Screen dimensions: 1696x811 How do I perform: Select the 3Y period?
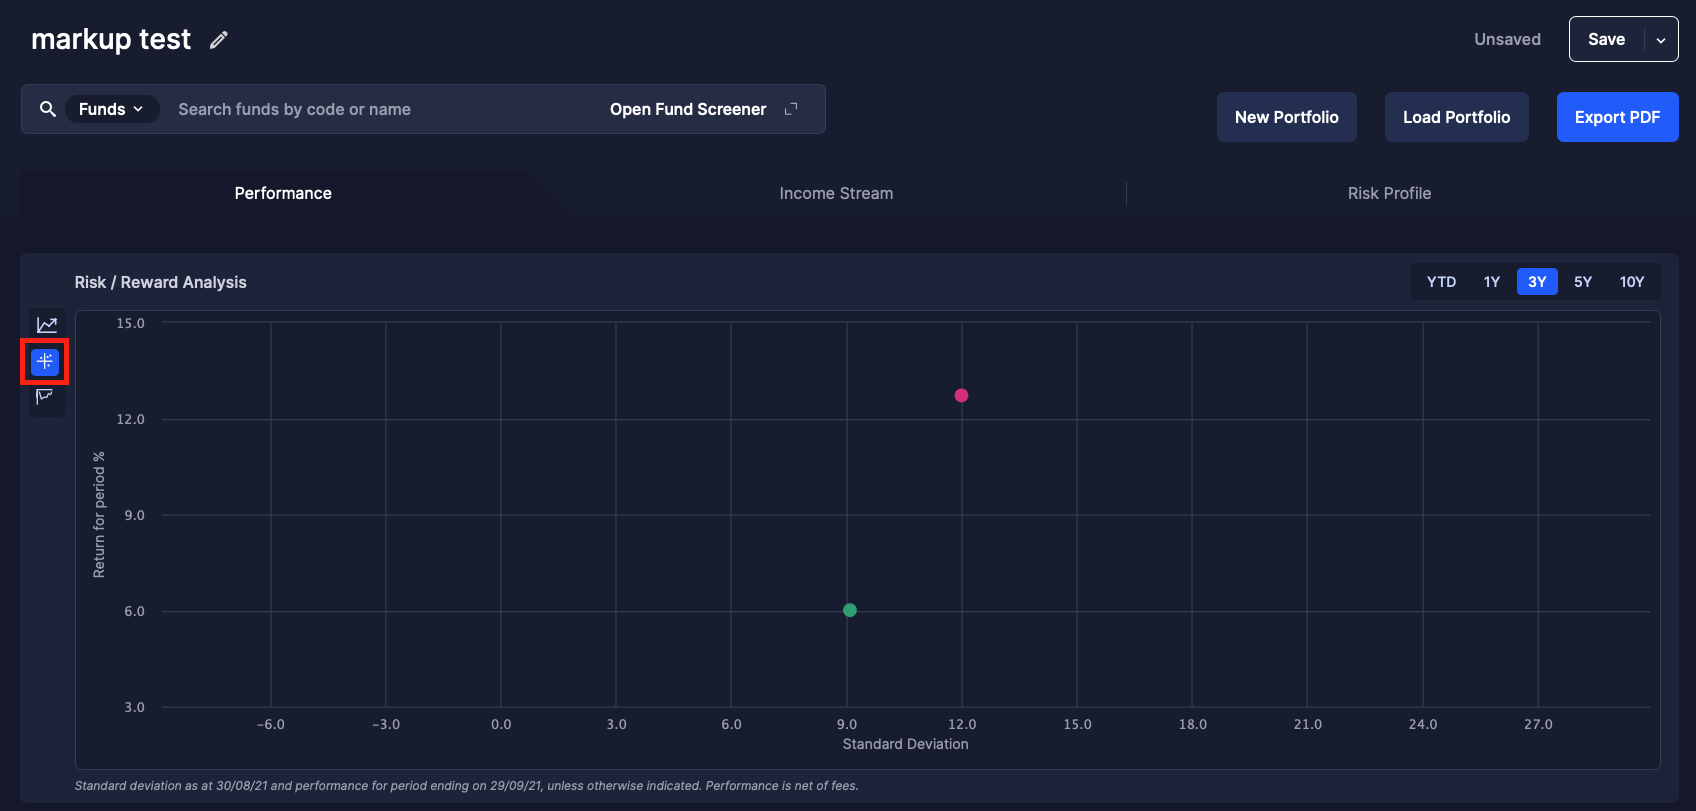pyautogui.click(x=1537, y=282)
